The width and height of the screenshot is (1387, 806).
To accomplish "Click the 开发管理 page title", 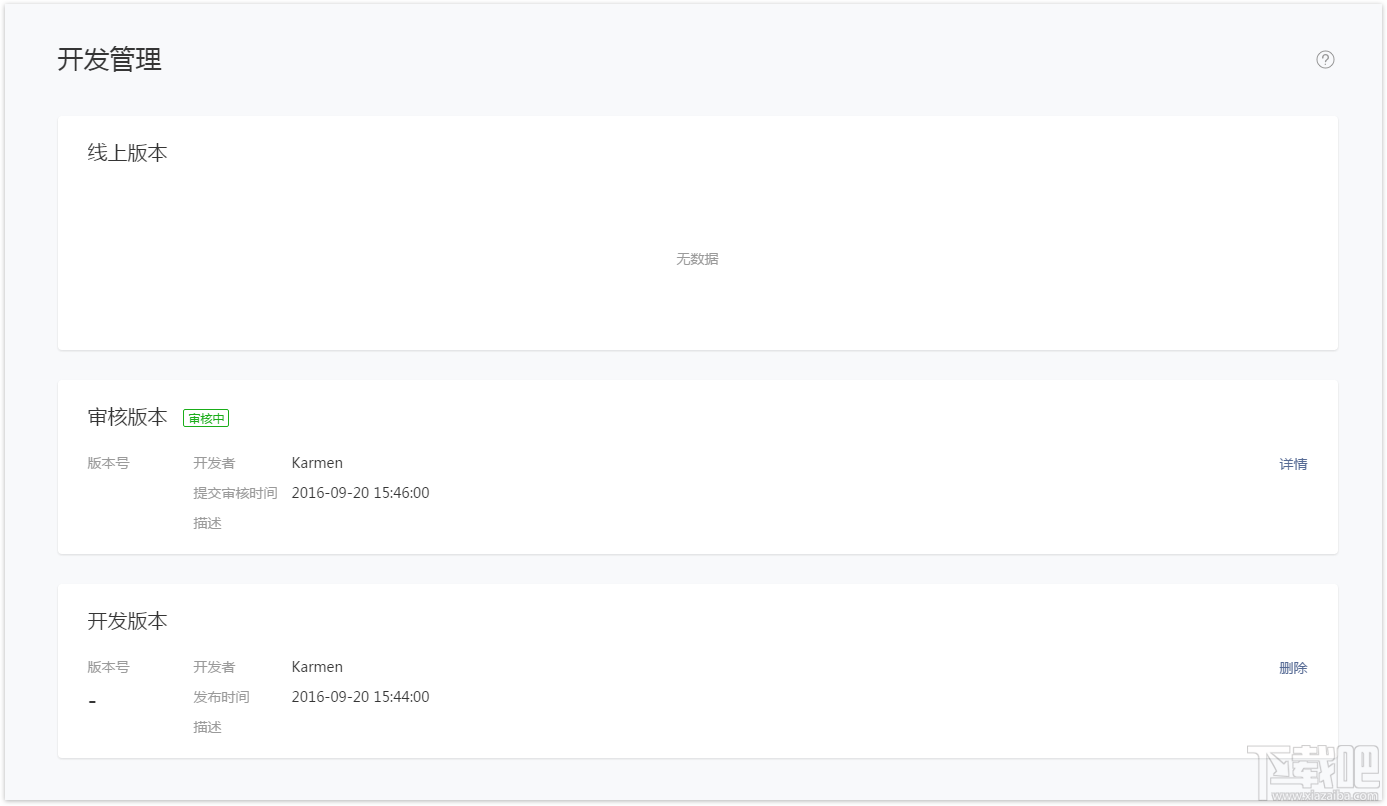I will (109, 60).
